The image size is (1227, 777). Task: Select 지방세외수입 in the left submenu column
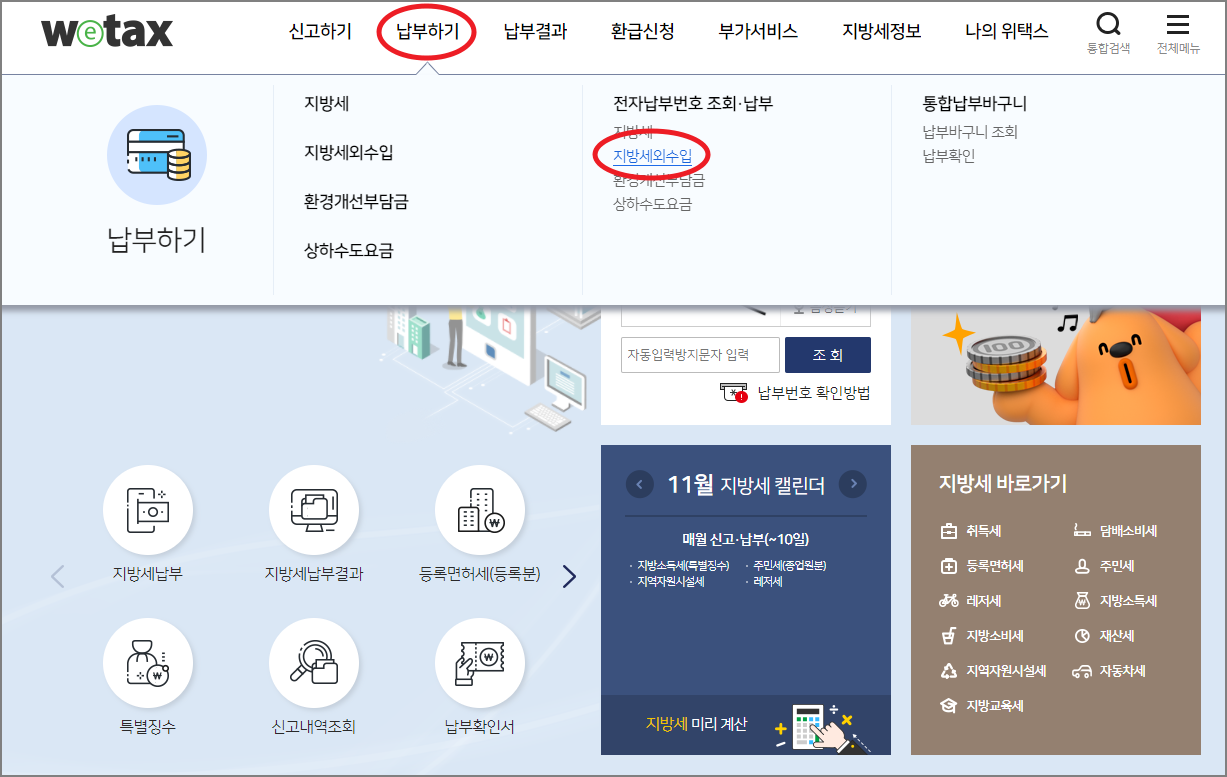pyautogui.click(x=349, y=152)
